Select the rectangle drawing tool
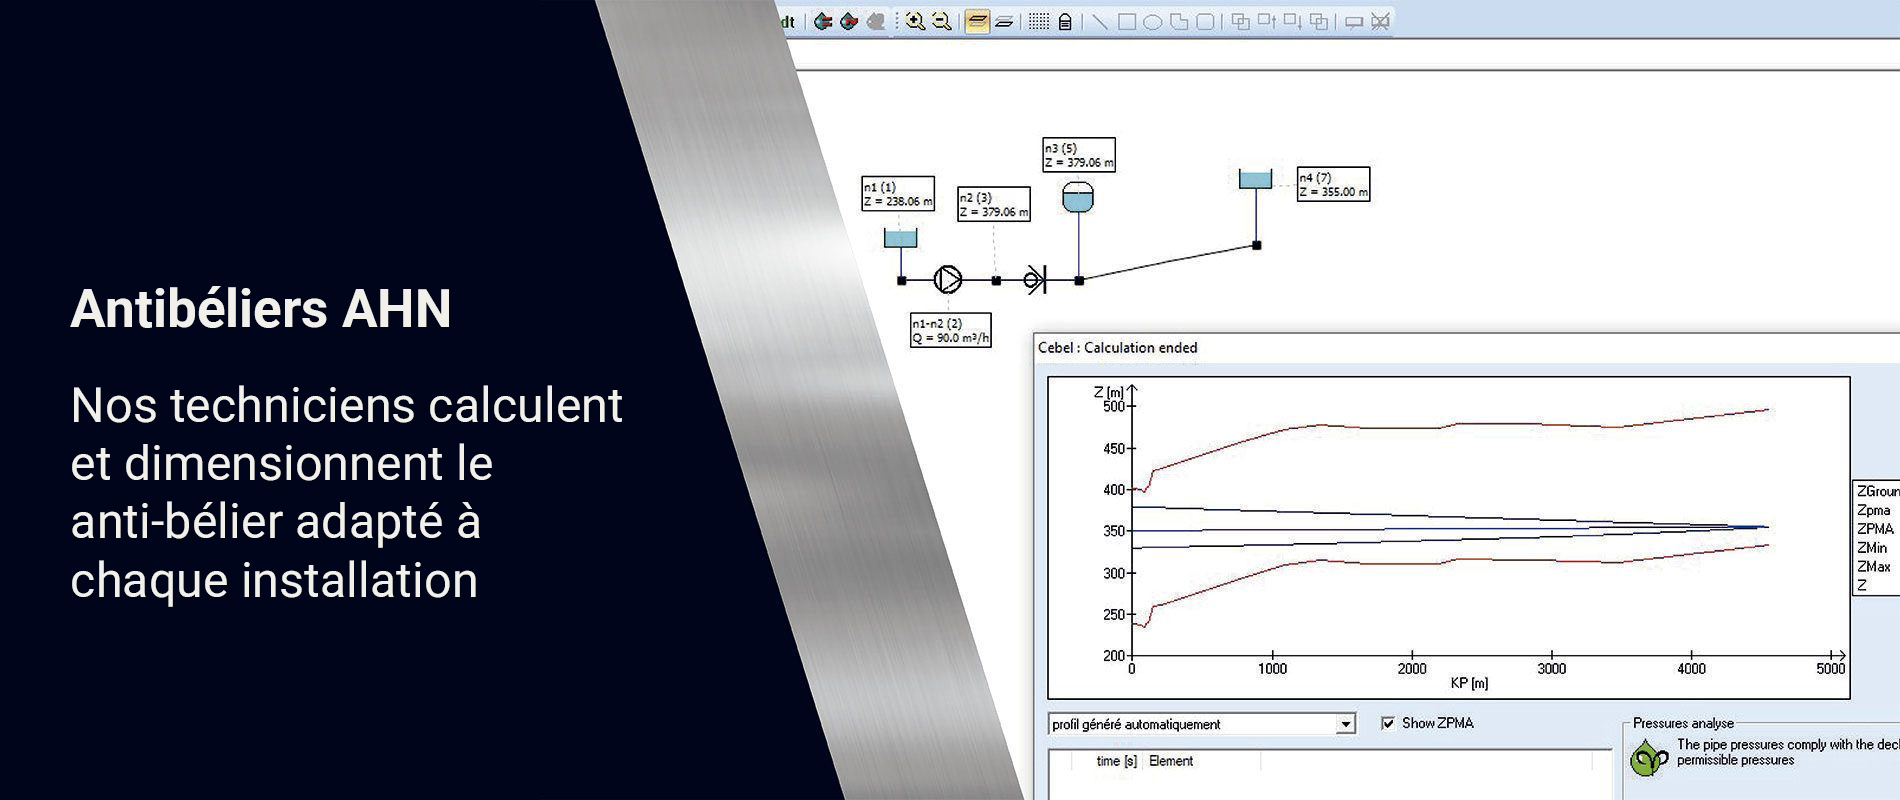Screen dimensions: 1900x800 [1127, 21]
